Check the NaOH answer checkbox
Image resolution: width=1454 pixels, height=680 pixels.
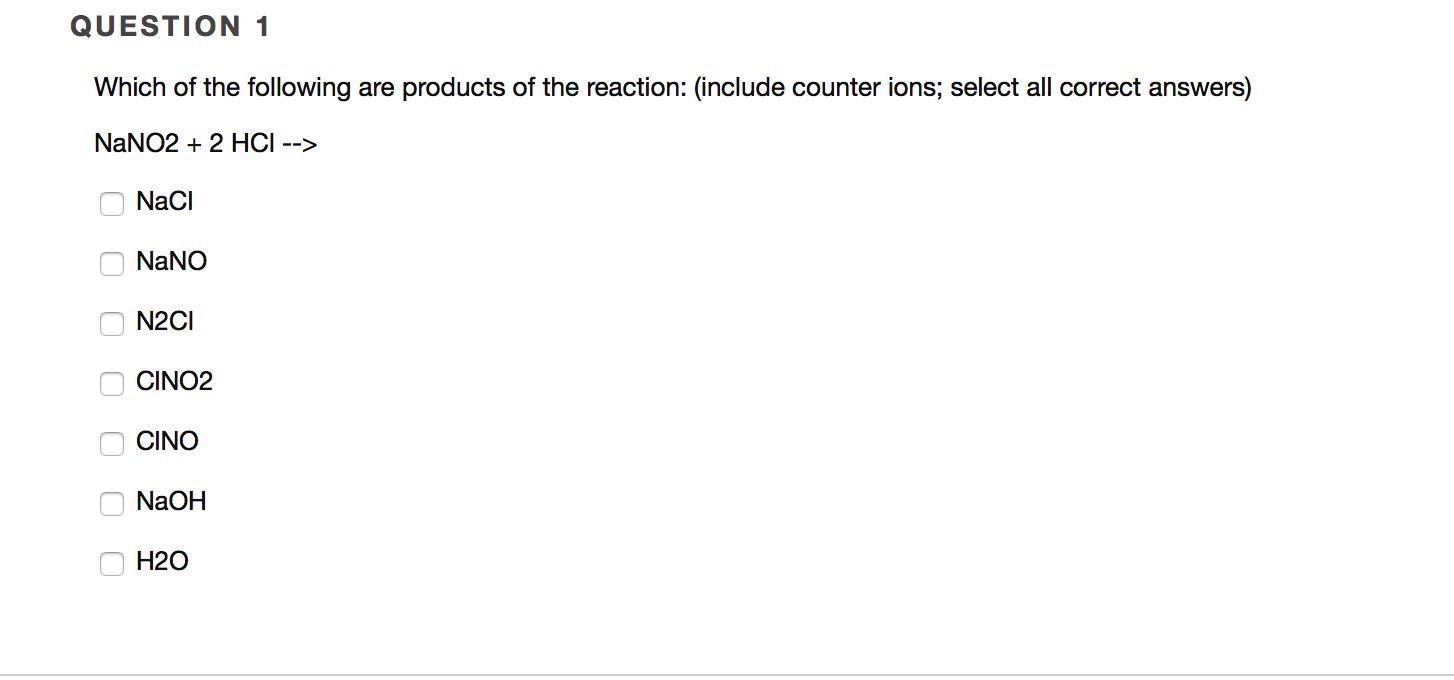[112, 503]
